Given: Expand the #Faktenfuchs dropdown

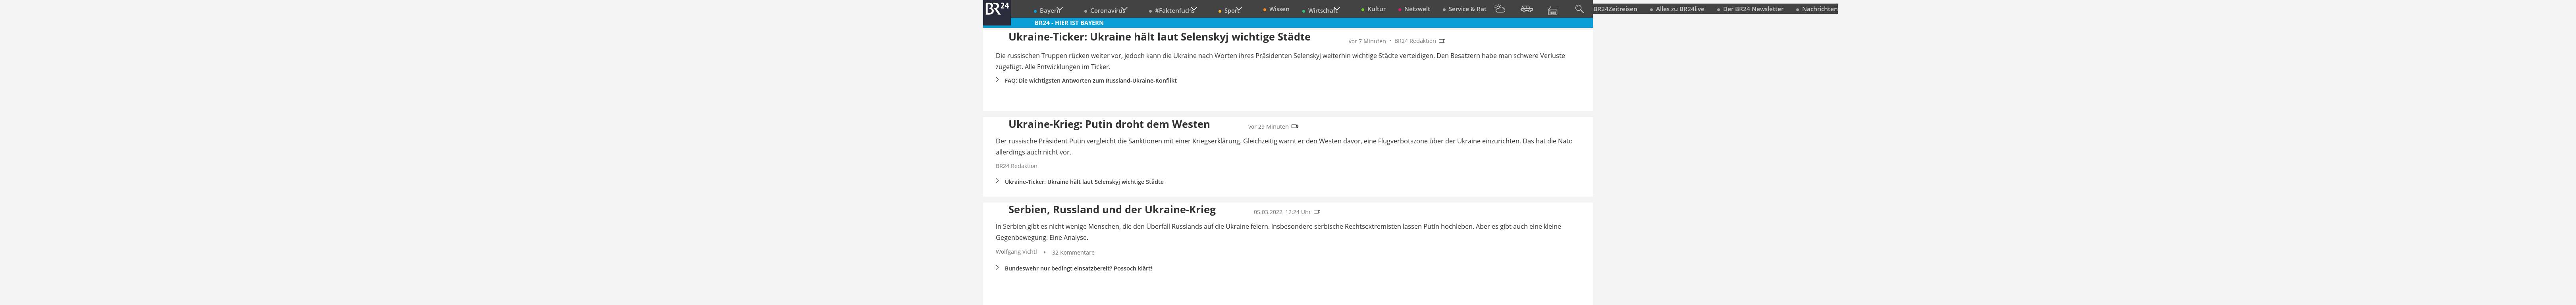Looking at the screenshot, I should (1194, 9).
